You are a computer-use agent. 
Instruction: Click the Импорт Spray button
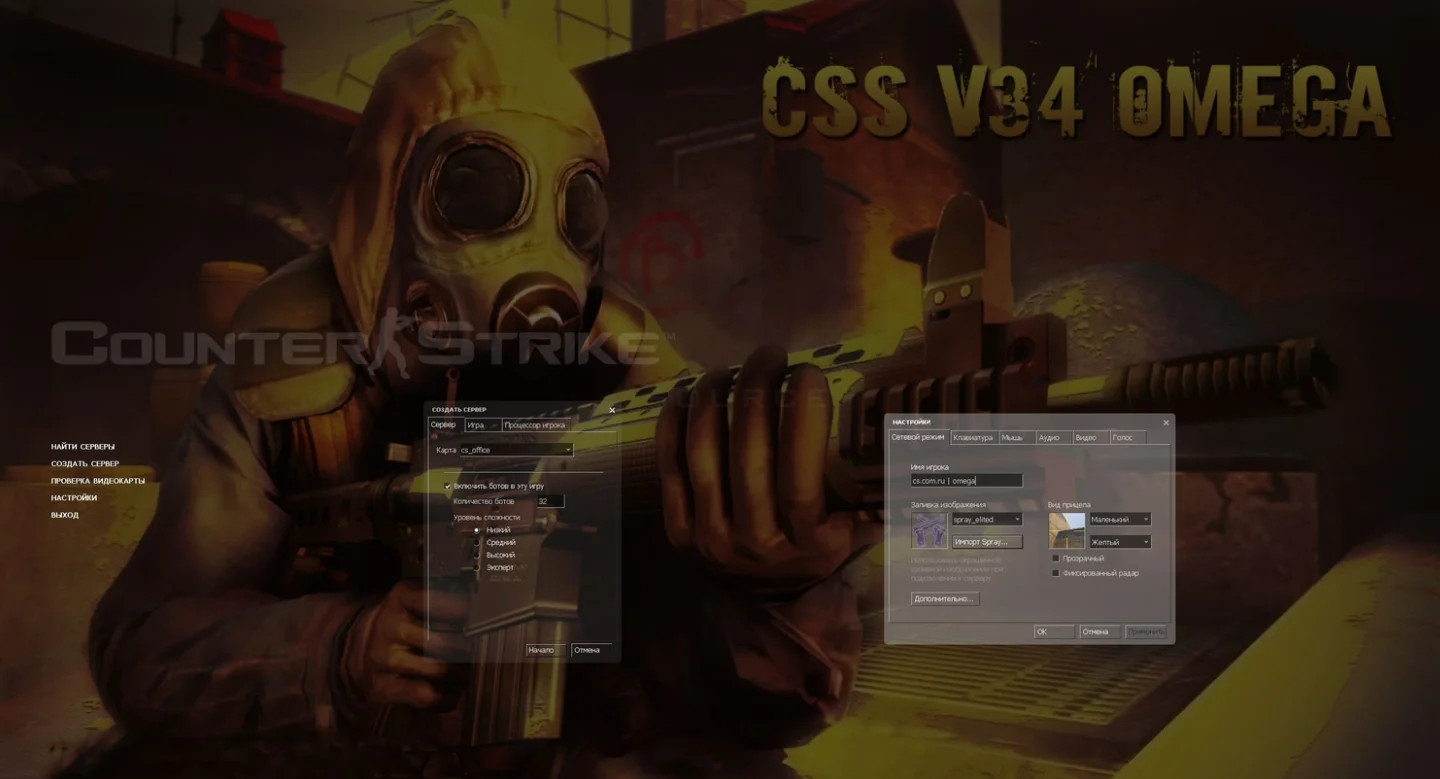(x=986, y=542)
